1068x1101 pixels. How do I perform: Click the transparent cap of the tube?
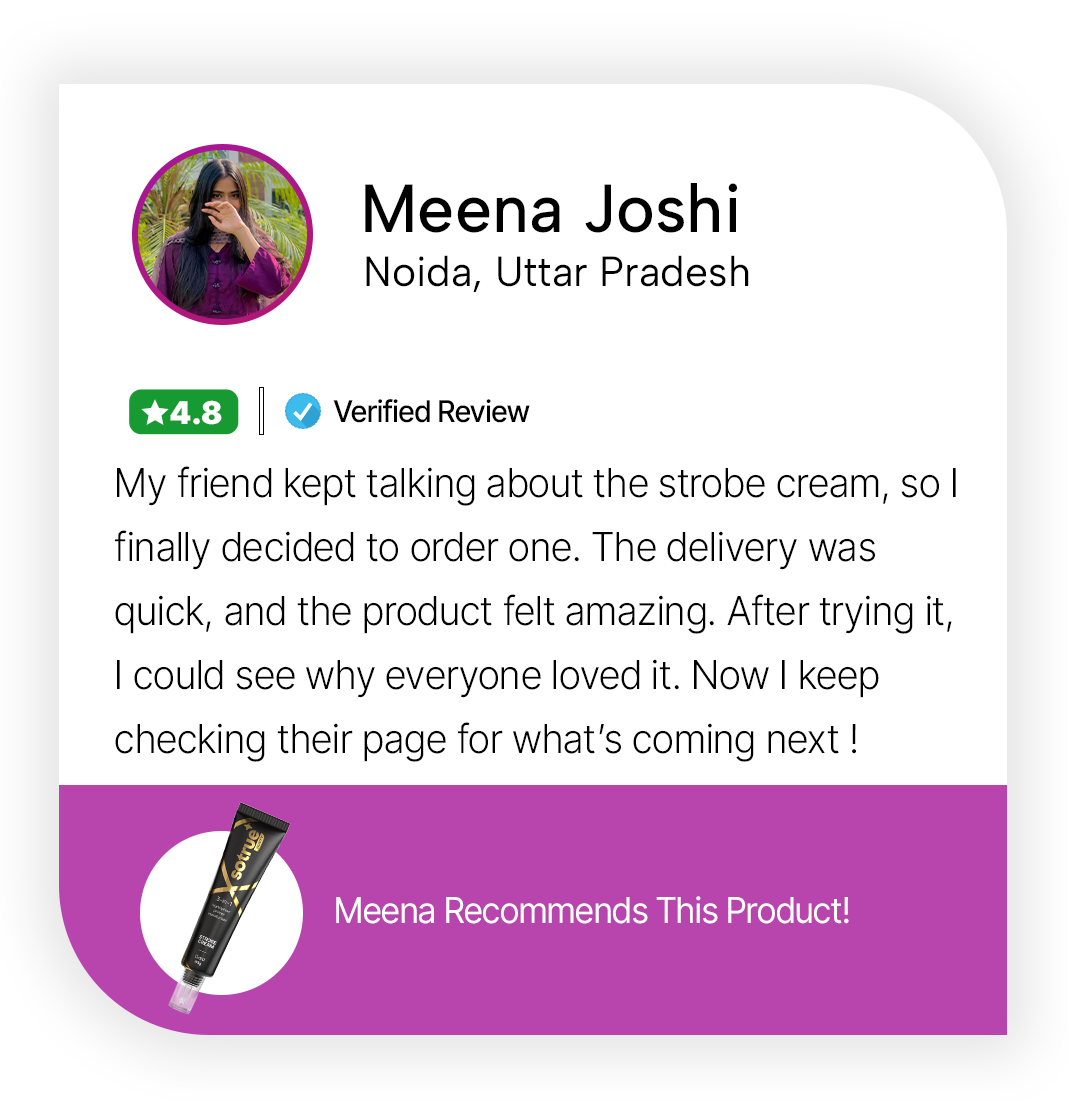coord(182,997)
